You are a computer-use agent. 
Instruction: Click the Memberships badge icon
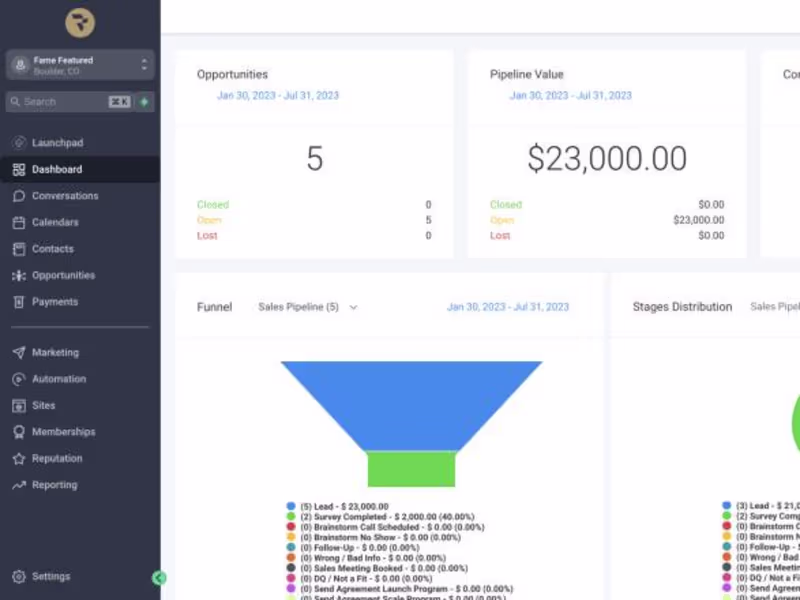[x=19, y=432]
